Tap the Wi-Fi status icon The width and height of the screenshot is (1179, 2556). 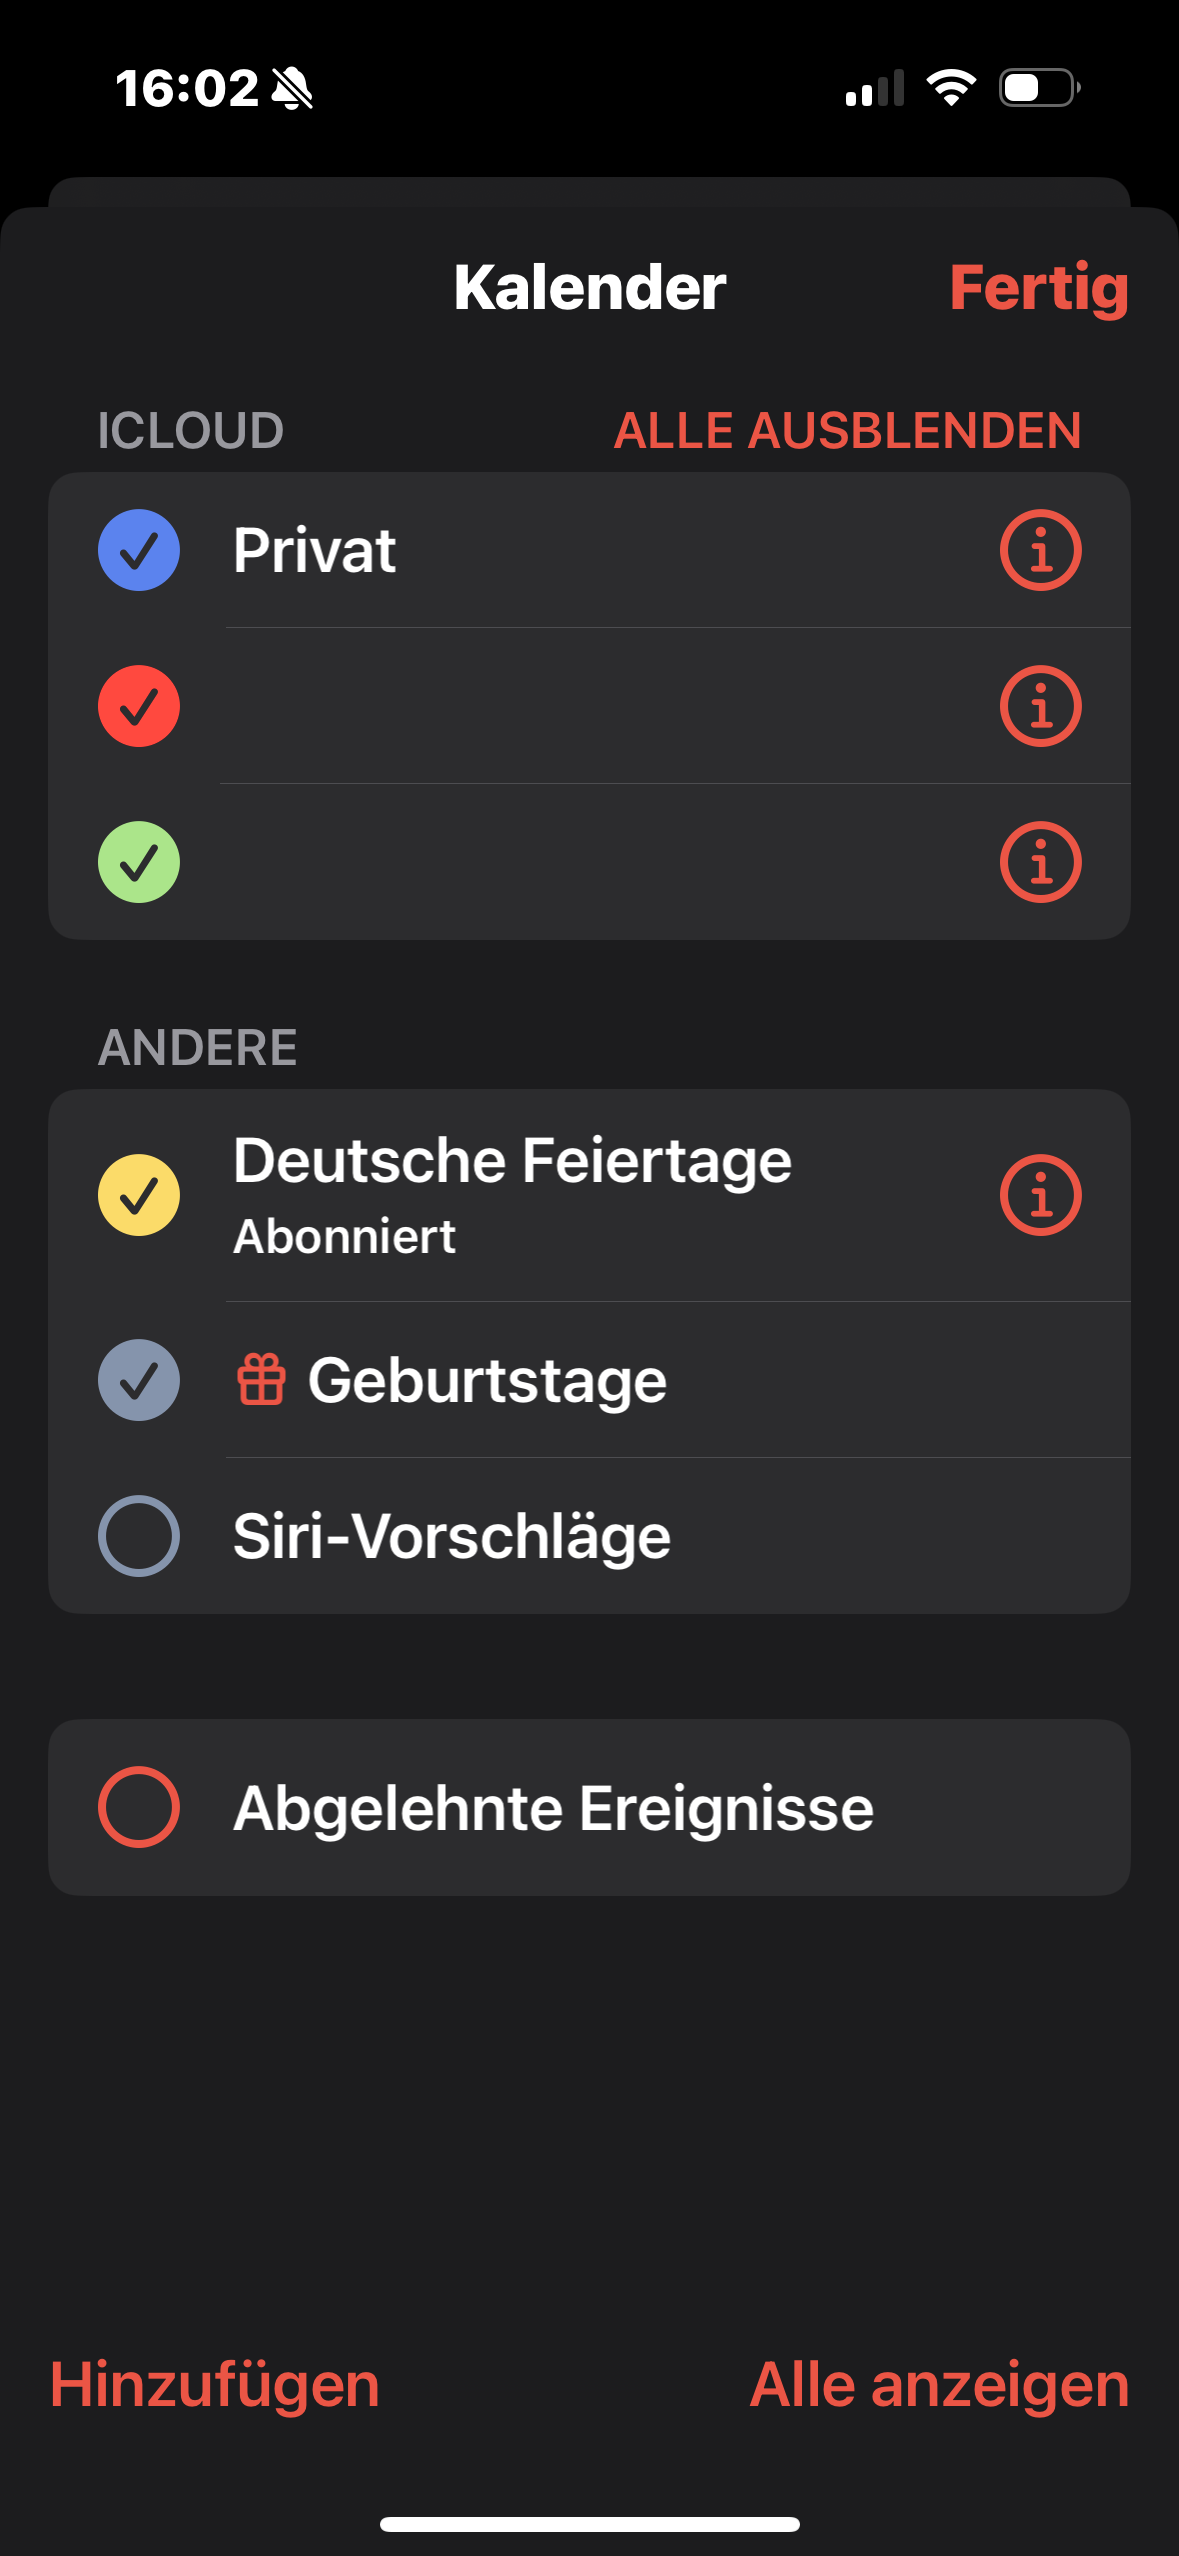pos(951,88)
